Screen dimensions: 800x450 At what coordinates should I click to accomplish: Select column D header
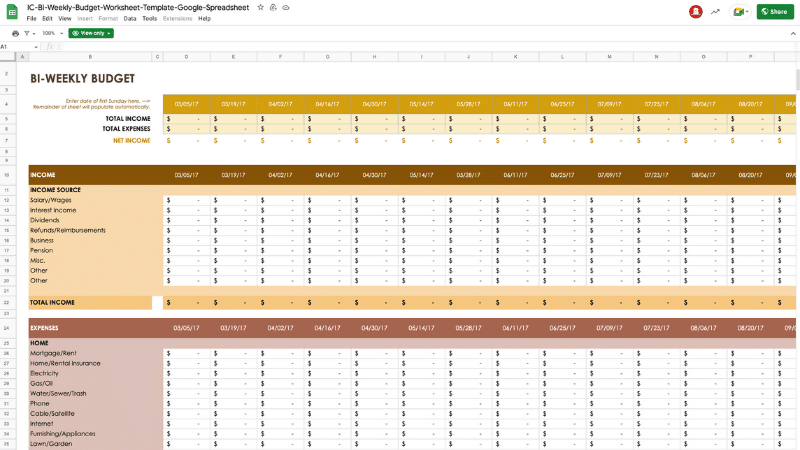coord(186,57)
